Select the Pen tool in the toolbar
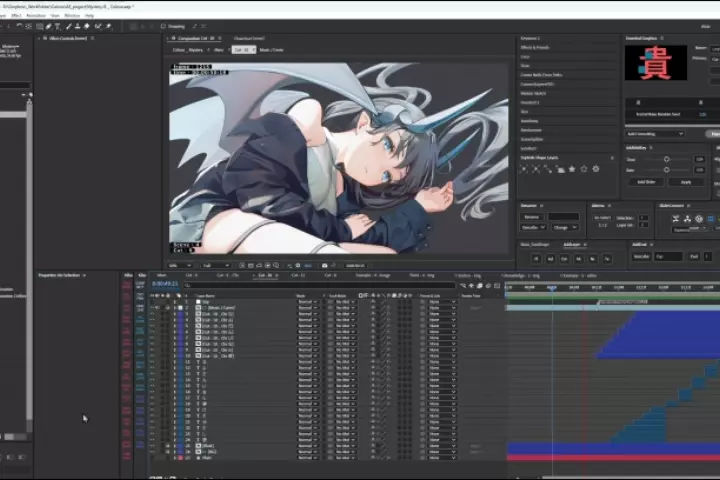 (49, 27)
